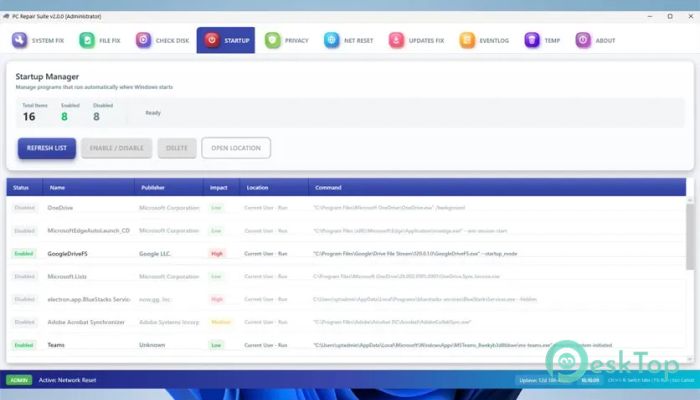Click the Total Items count 16
This screenshot has width=700, height=400.
pyautogui.click(x=29, y=117)
